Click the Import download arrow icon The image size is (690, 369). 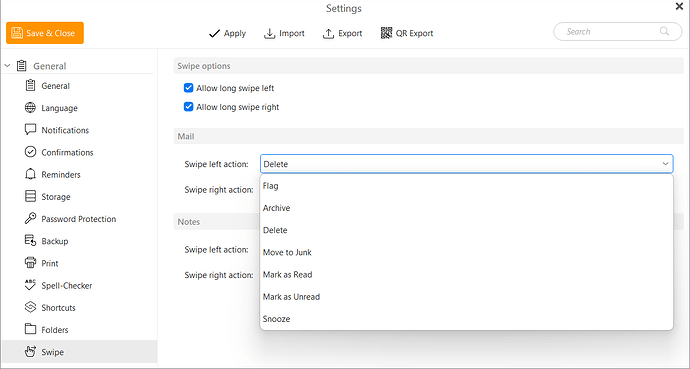pos(269,33)
